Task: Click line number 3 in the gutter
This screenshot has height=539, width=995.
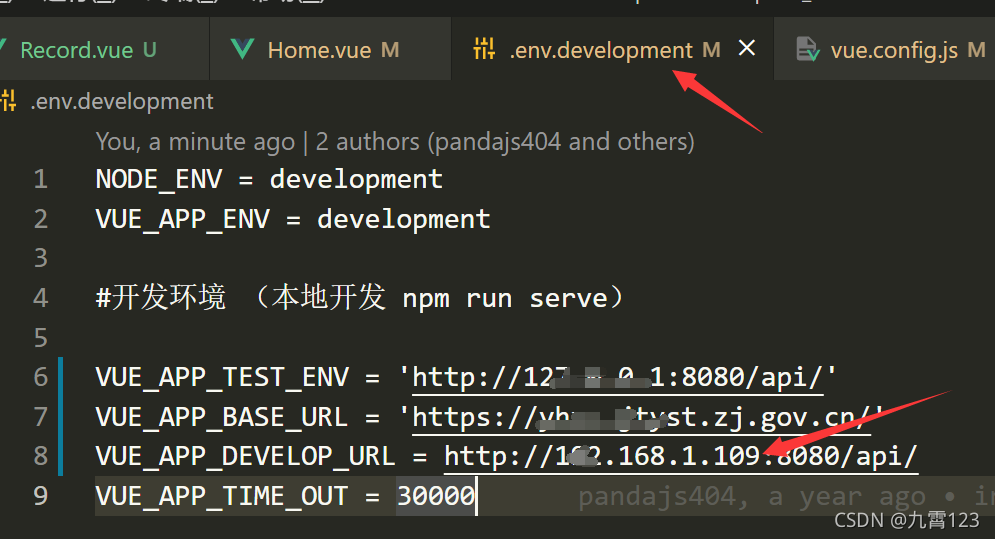Action: [40, 258]
